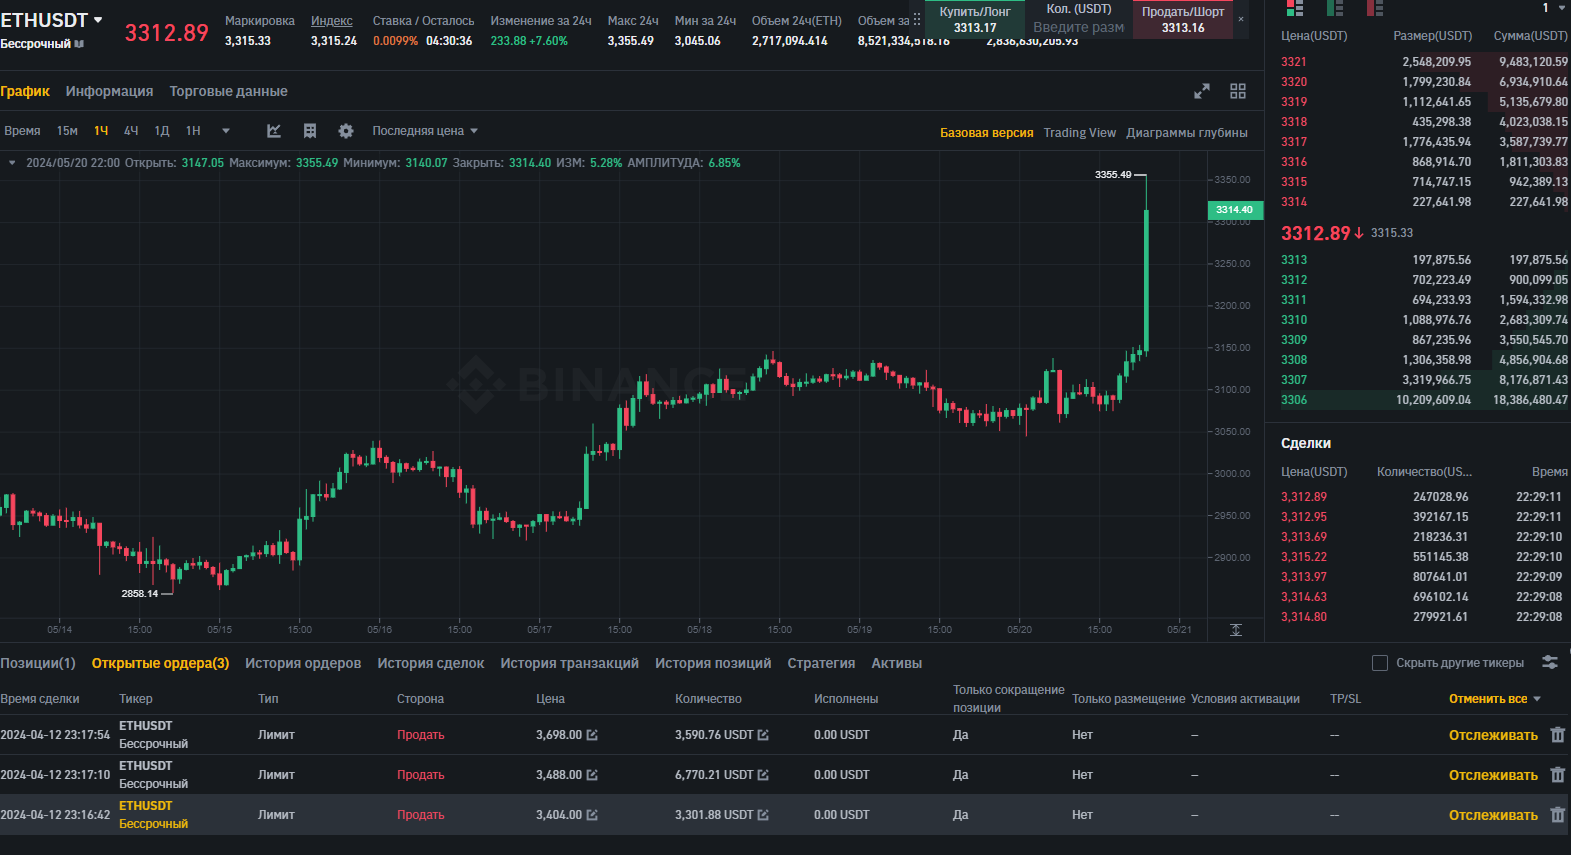Screen dimensions: 1571x855
Task: Select the 15м interval
Action: click(x=67, y=131)
